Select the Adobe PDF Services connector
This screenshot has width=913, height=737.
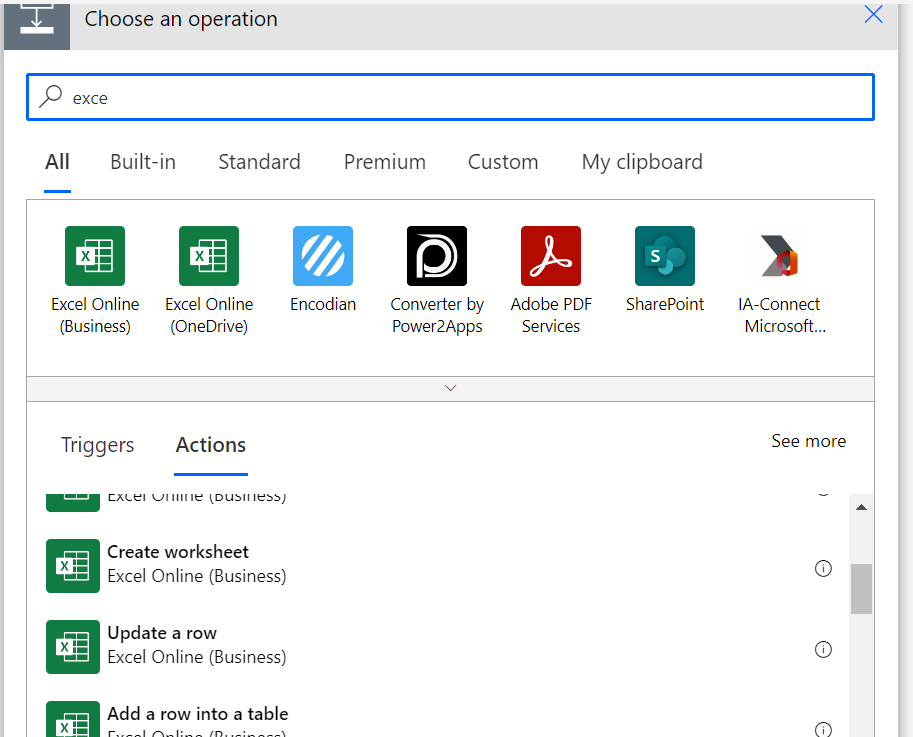coord(551,256)
